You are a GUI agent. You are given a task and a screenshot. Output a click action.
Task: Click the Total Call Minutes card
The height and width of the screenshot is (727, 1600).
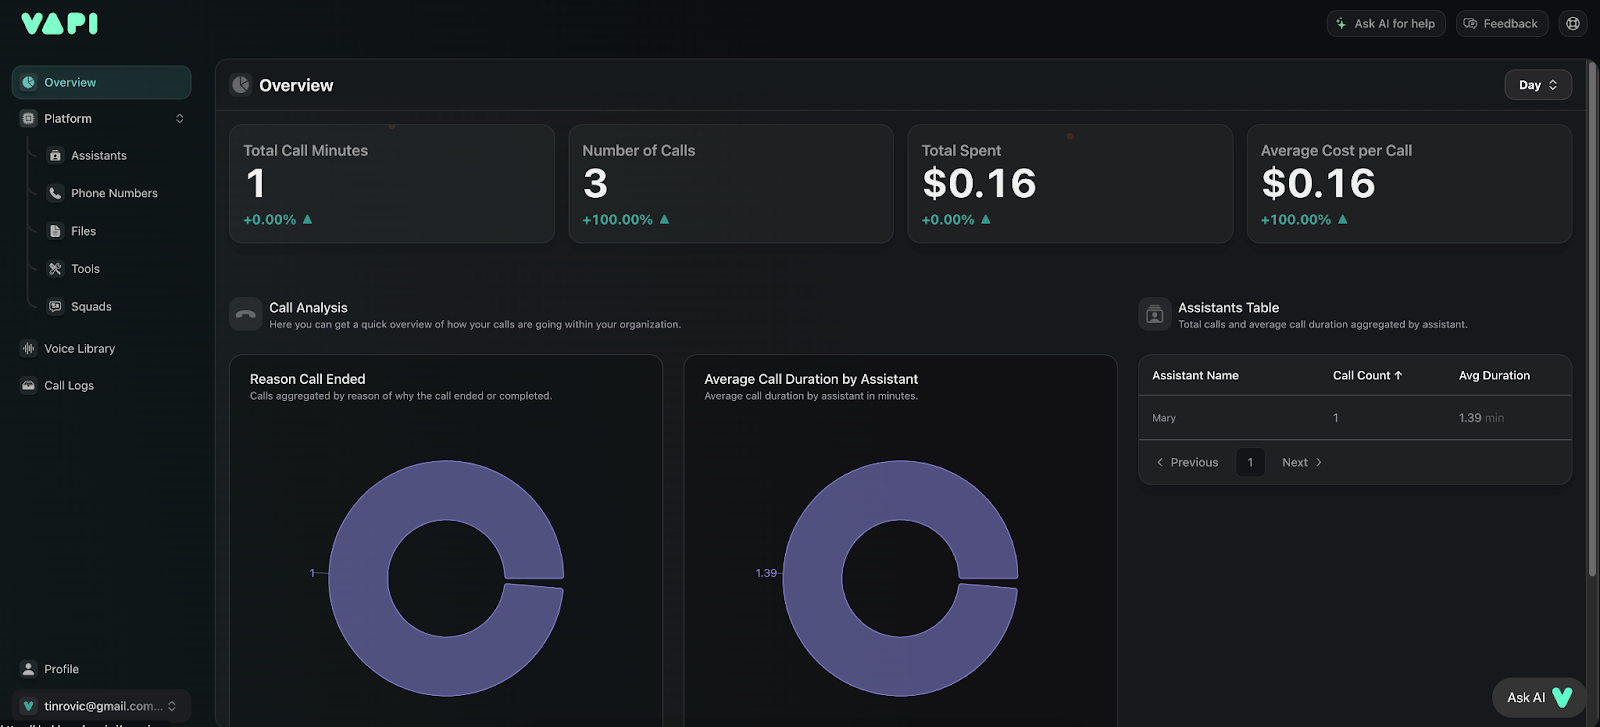pos(392,184)
